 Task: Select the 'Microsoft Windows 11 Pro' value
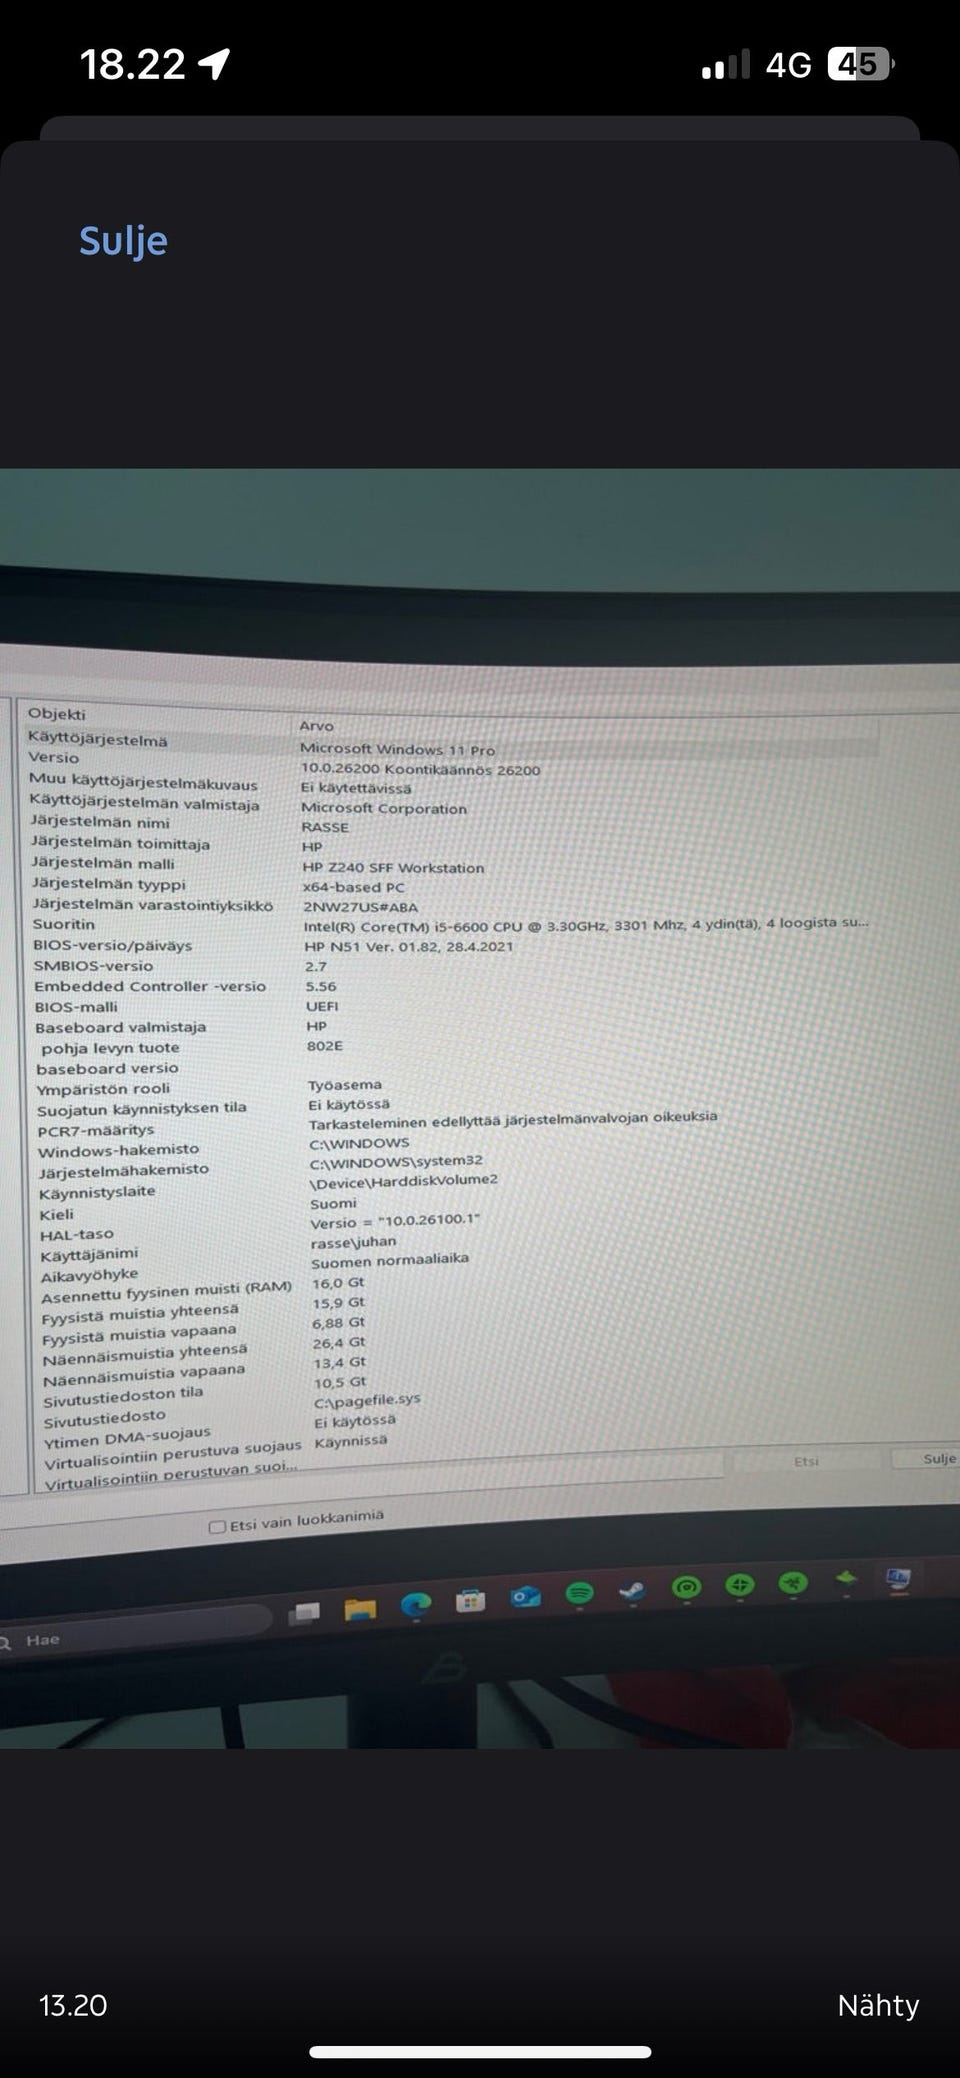tap(397, 749)
